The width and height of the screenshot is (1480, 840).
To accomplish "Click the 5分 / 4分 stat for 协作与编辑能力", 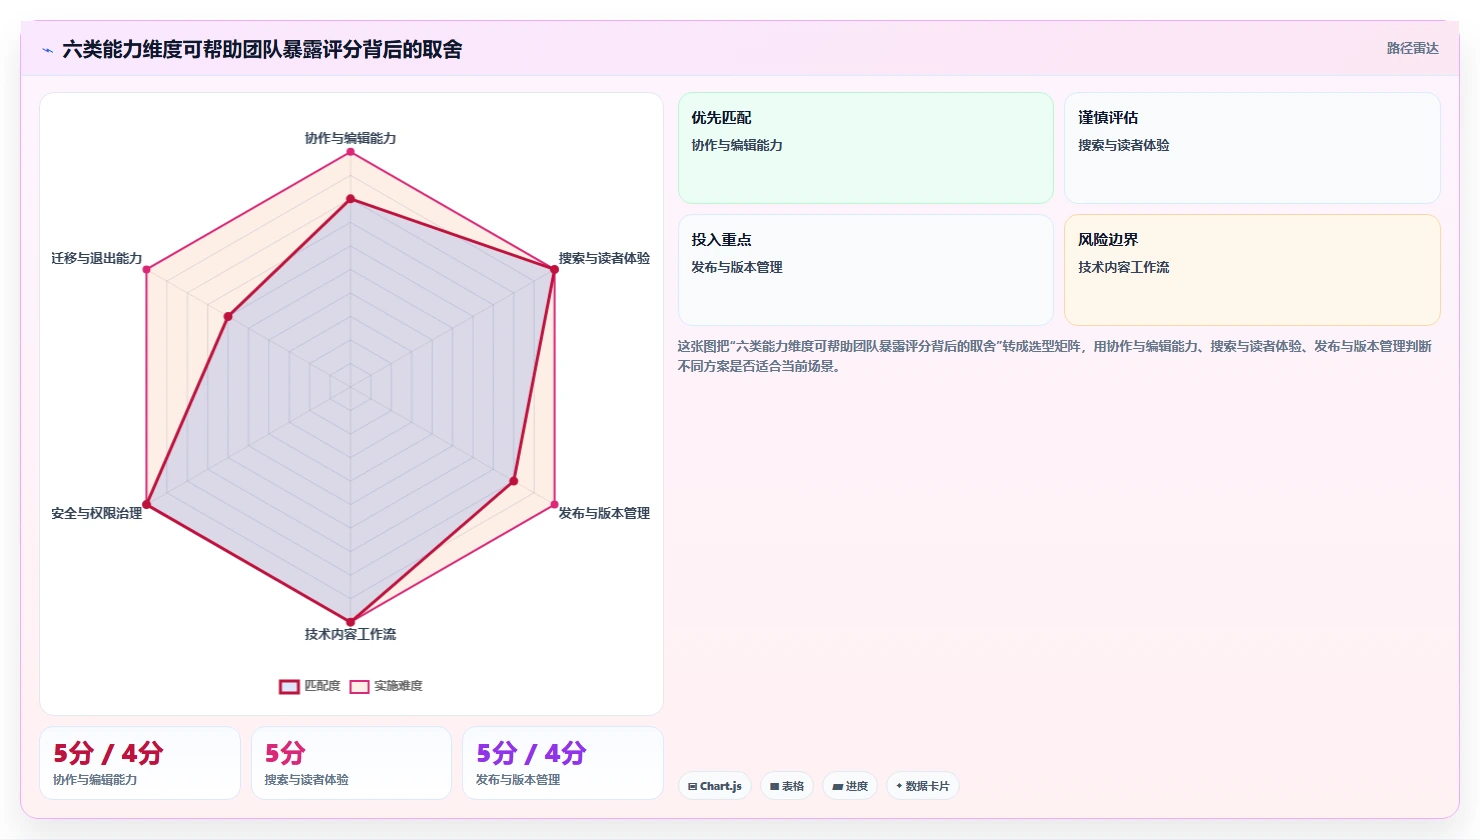I will (x=108, y=753).
